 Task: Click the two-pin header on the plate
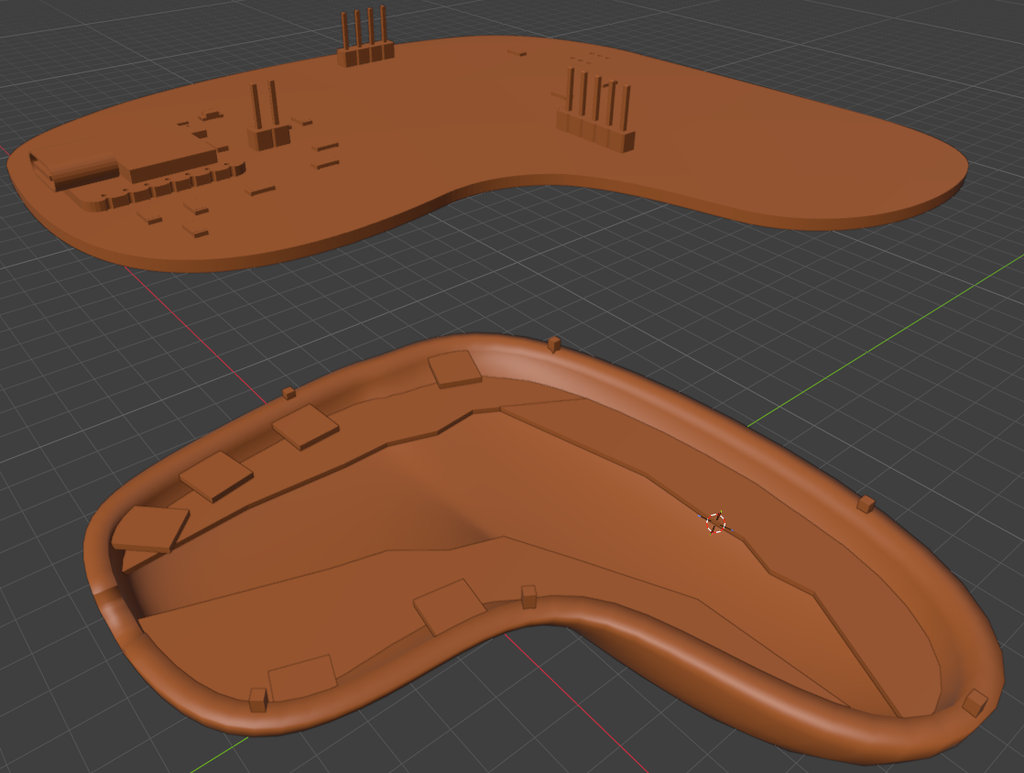(268, 116)
